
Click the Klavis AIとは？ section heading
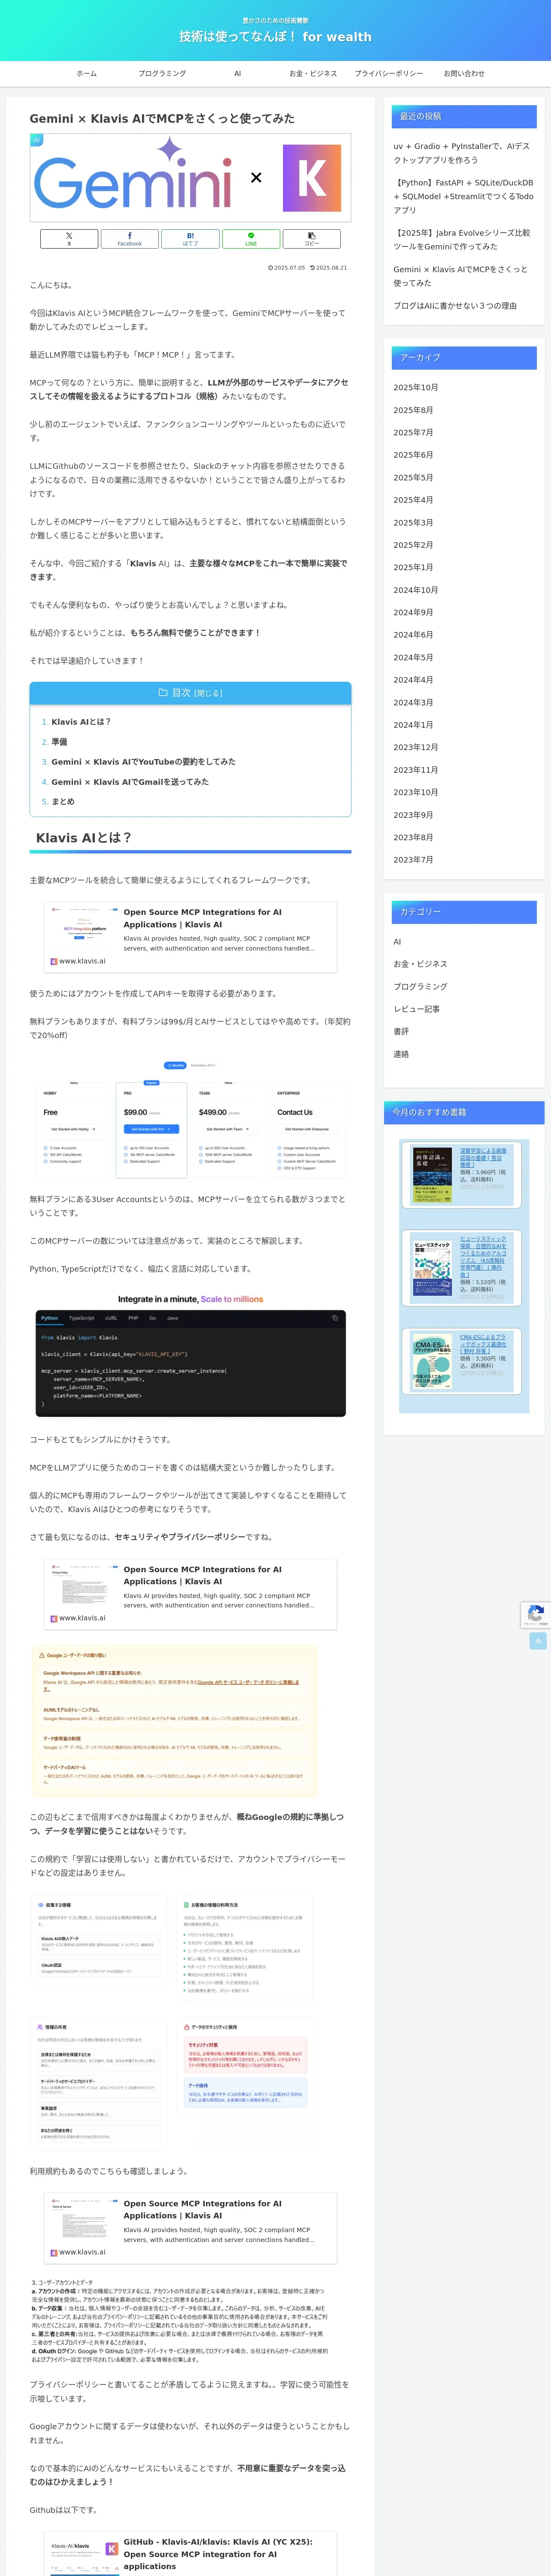tap(190, 838)
